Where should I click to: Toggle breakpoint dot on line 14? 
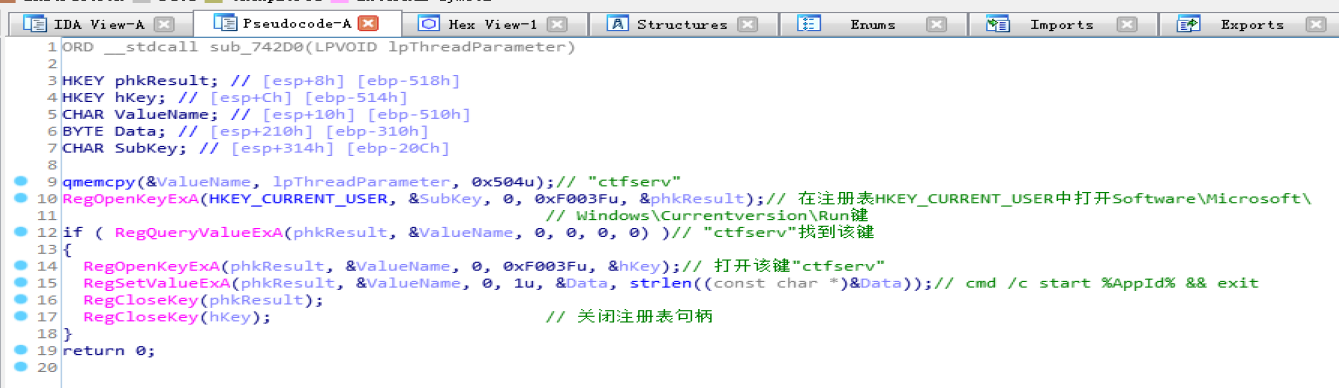click(20, 266)
